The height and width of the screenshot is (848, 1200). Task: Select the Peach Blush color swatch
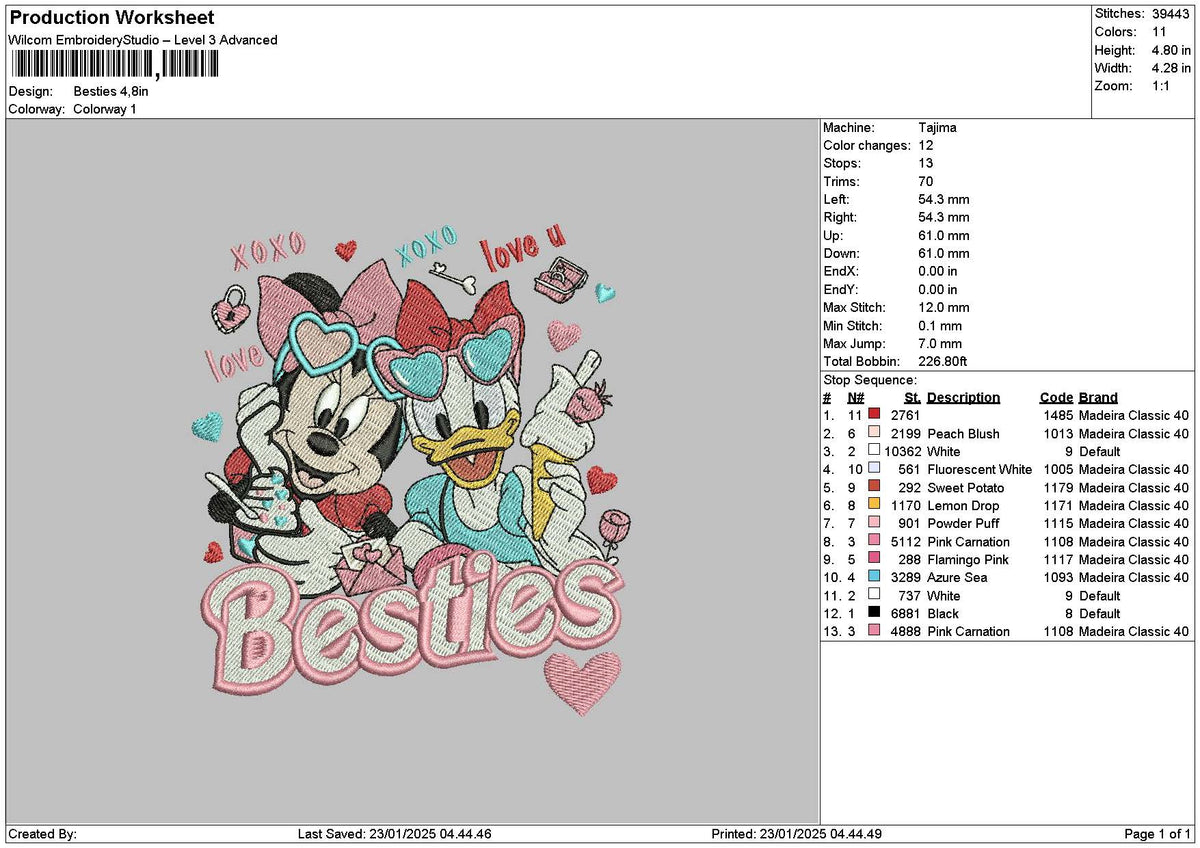coord(873,433)
